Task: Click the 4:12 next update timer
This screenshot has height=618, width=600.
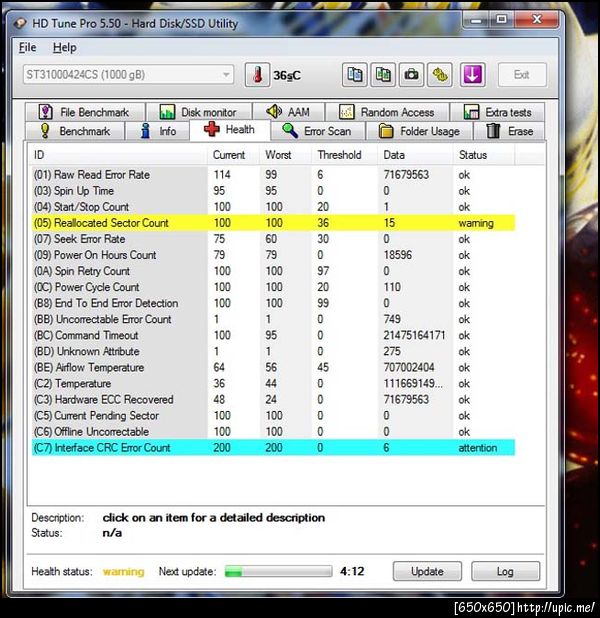Action: (x=352, y=571)
